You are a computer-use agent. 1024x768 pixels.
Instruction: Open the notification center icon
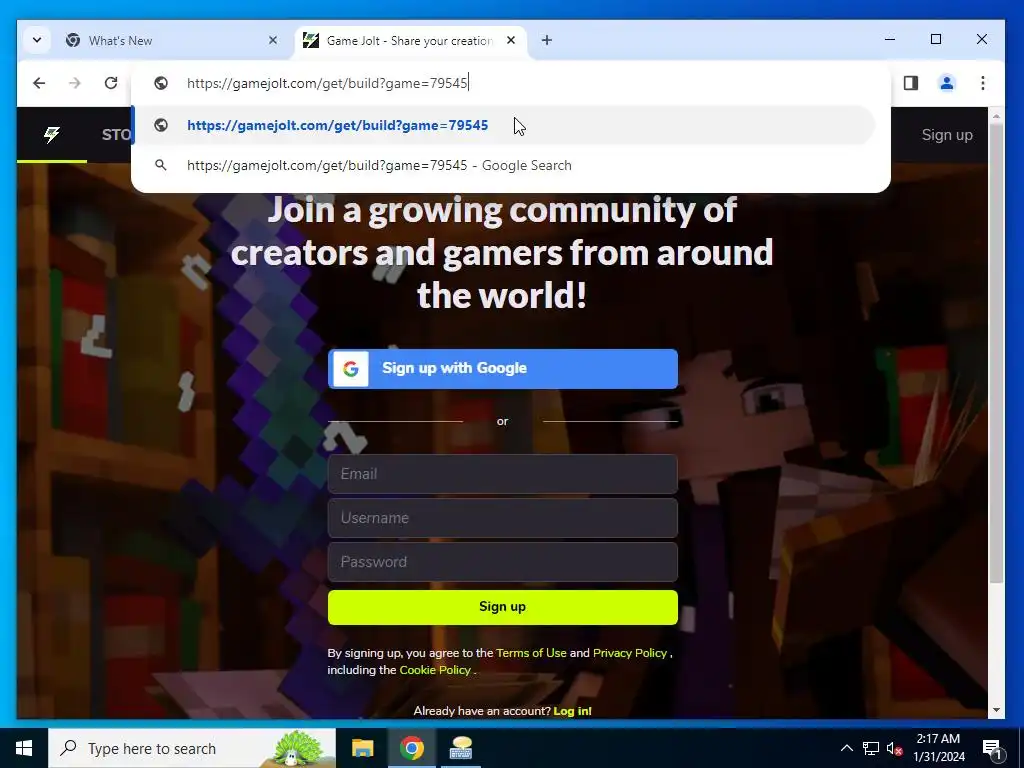click(x=992, y=748)
